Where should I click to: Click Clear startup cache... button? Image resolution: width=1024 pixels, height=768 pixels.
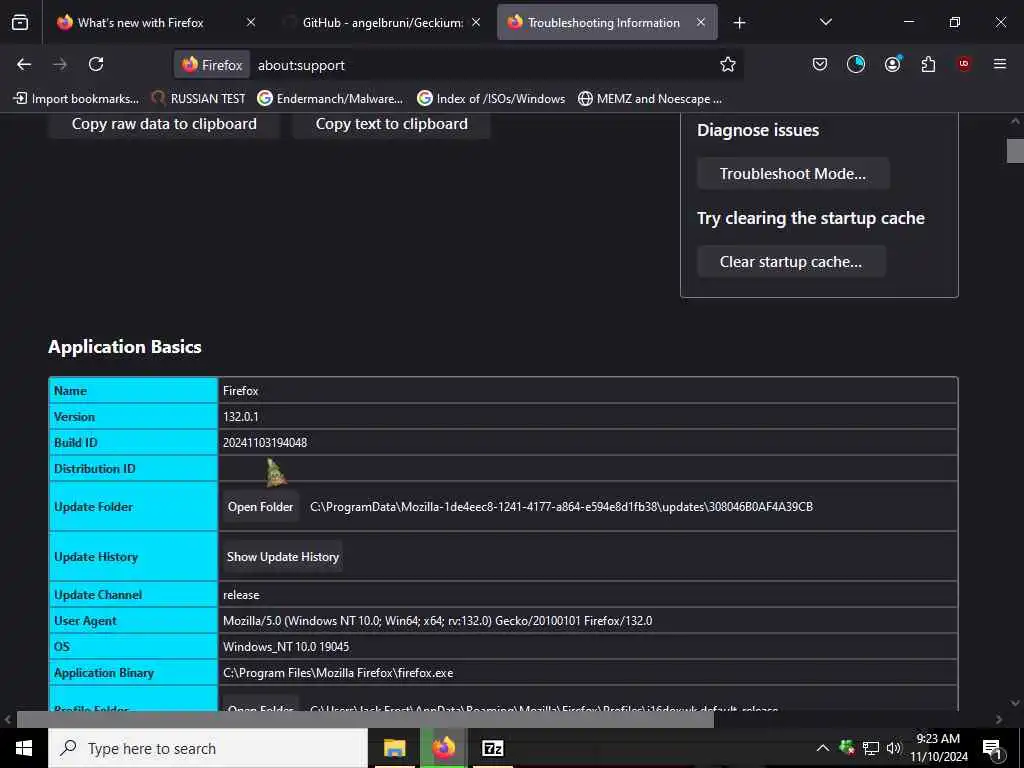(x=791, y=262)
